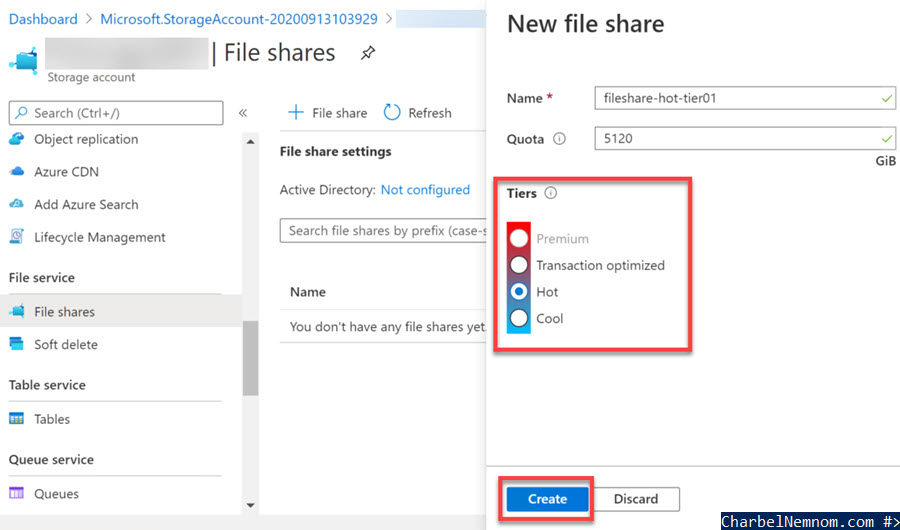900x530 pixels.
Task: Click the Lifecycle Management icon
Action: point(17,237)
